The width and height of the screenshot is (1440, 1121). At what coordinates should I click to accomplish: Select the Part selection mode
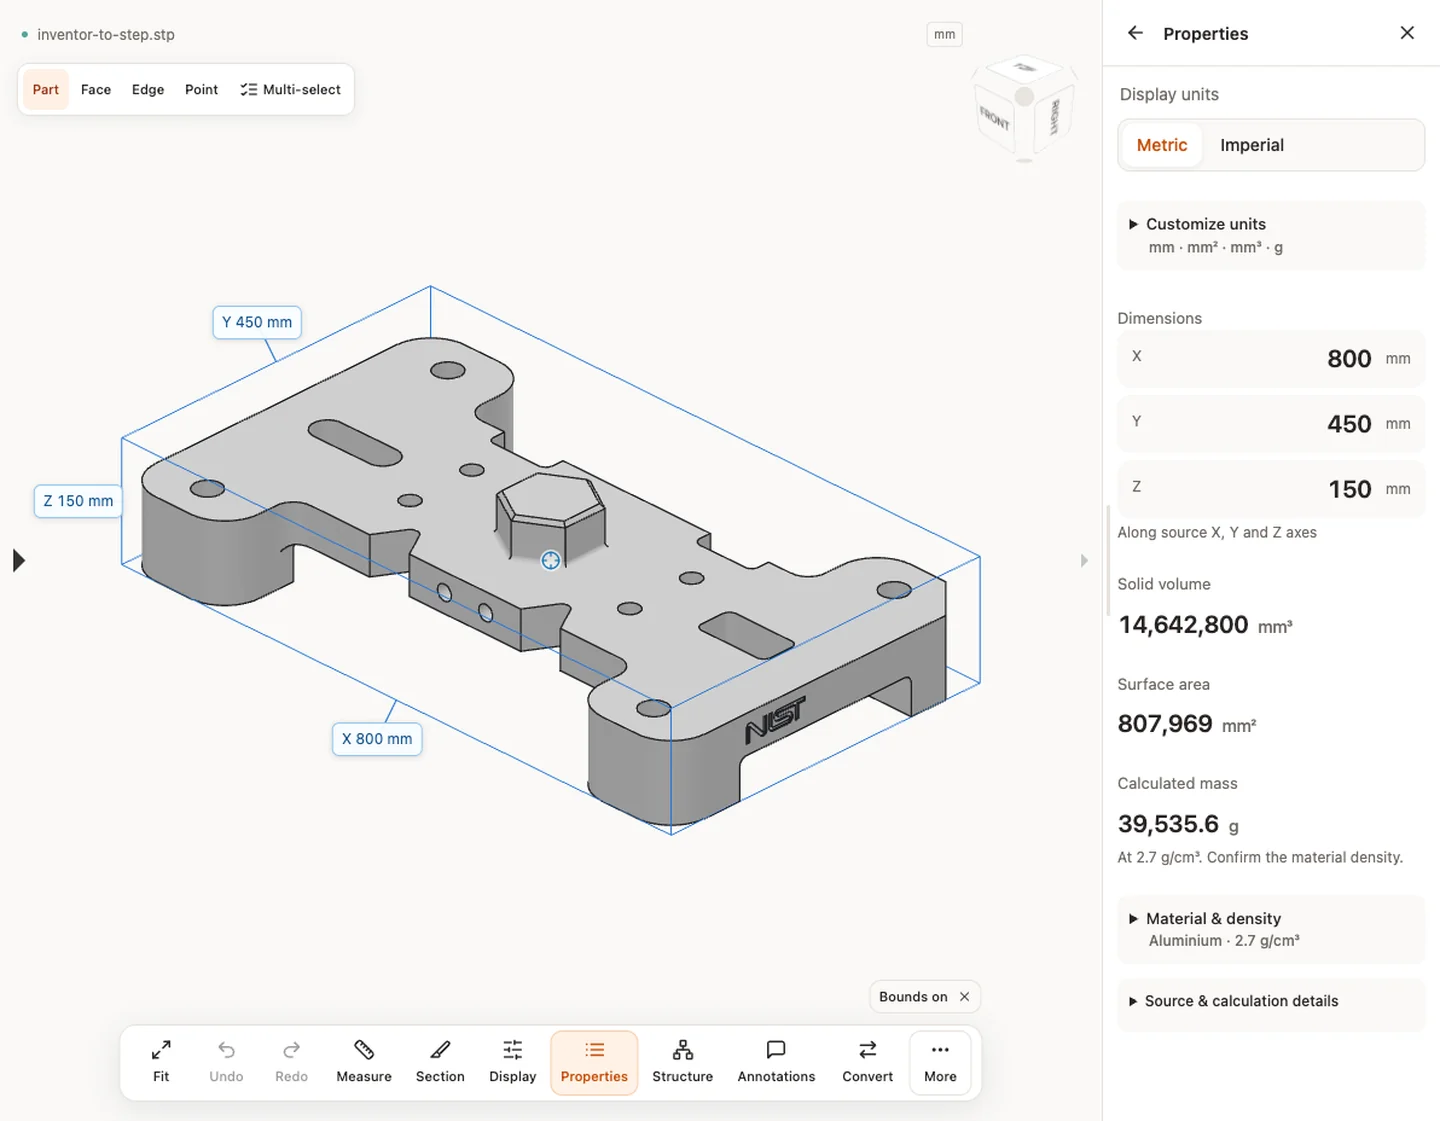coord(46,90)
